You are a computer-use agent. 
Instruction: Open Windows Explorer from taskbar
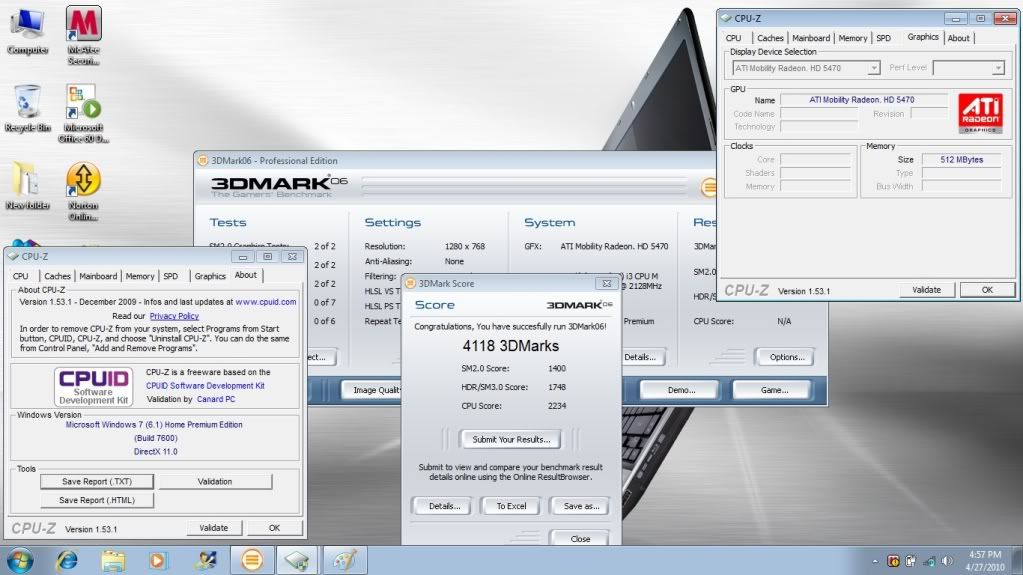coord(113,560)
